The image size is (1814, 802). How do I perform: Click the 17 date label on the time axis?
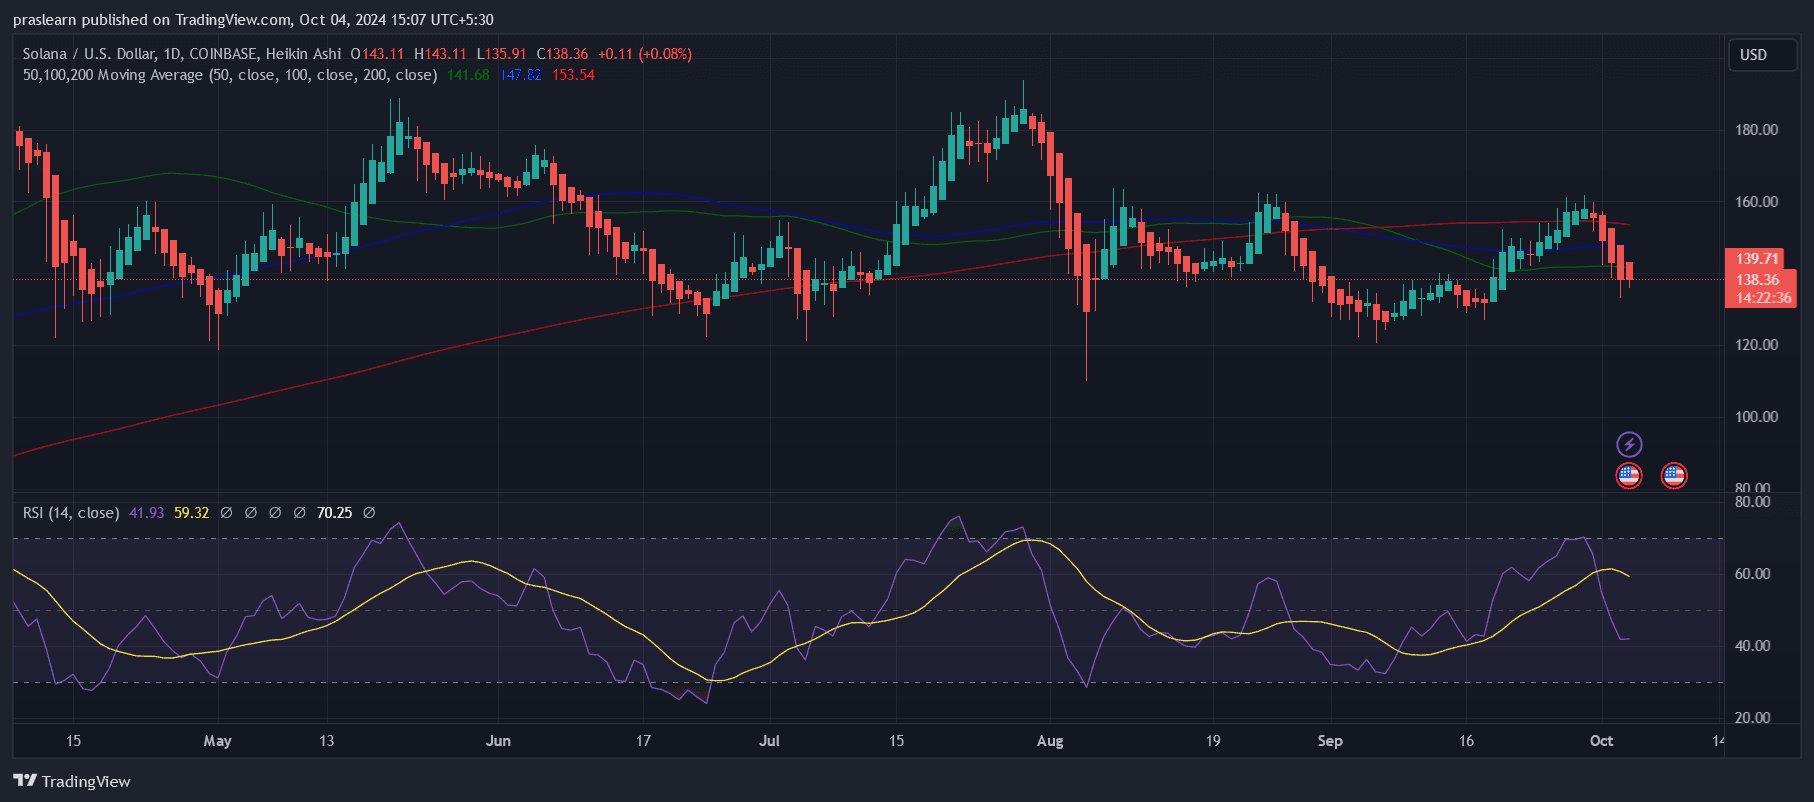point(643,741)
